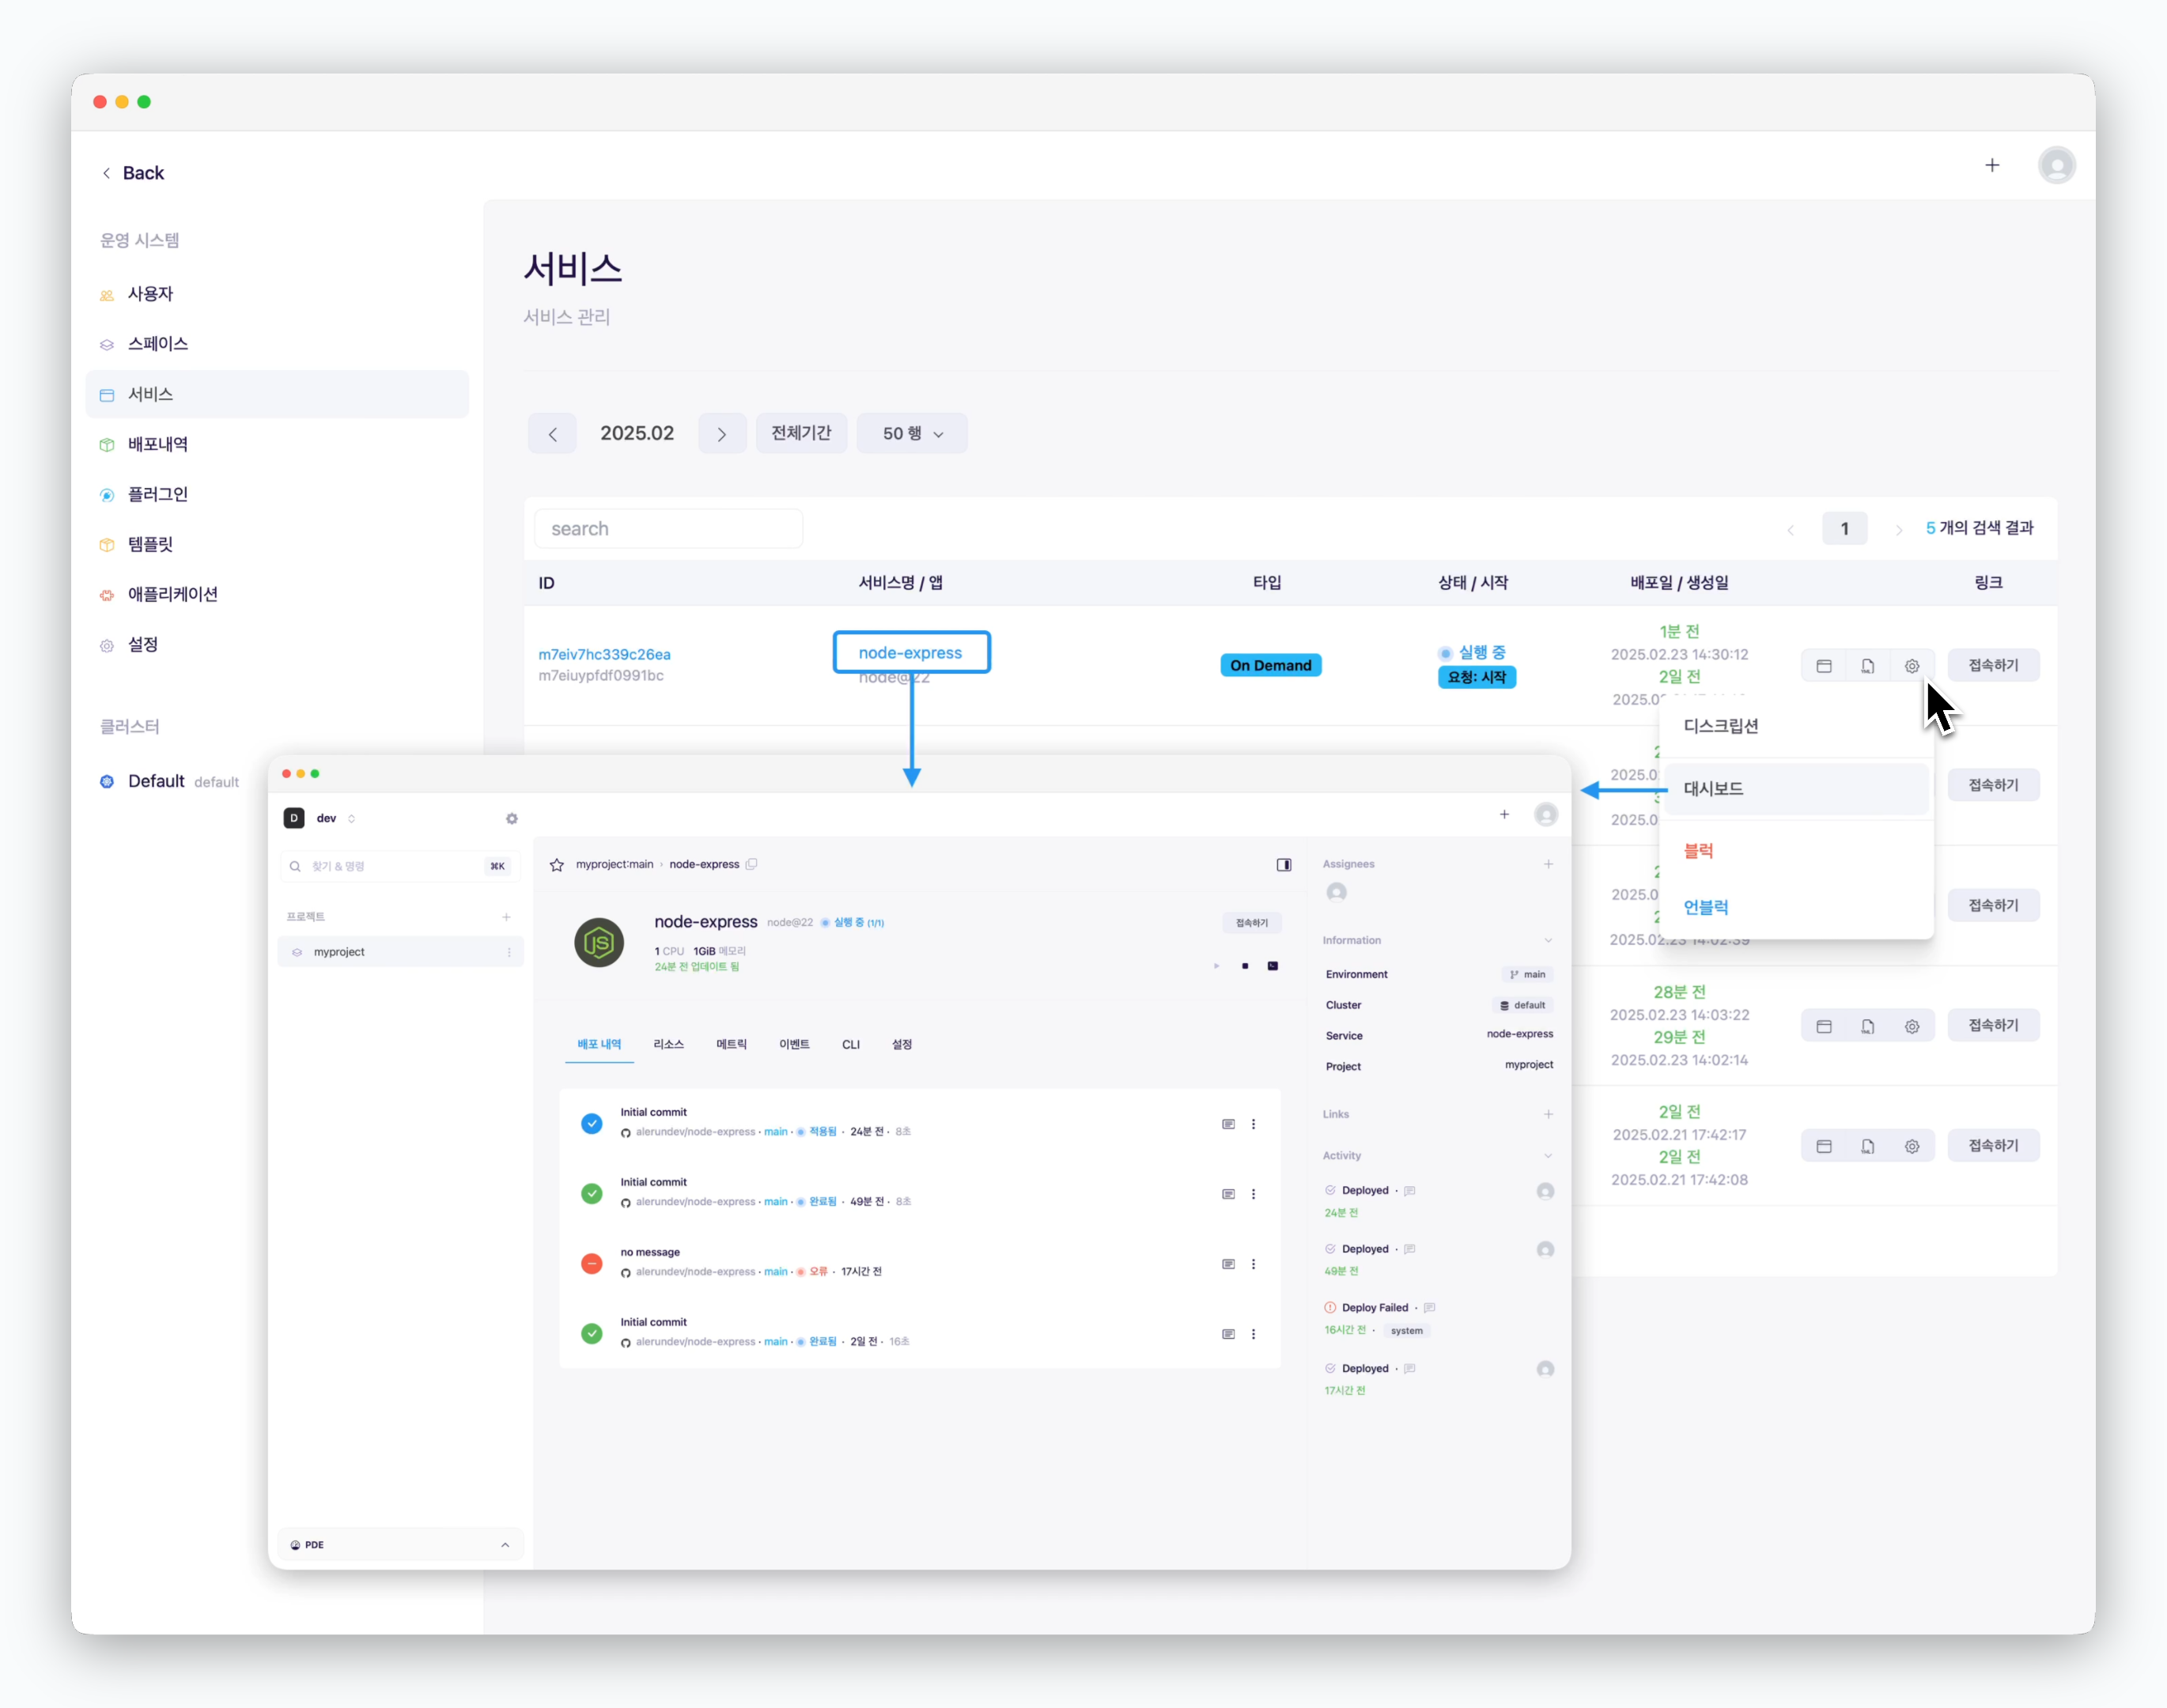Select myproject in the project list
Viewport: 2167px width, 1708px height.
(400, 952)
